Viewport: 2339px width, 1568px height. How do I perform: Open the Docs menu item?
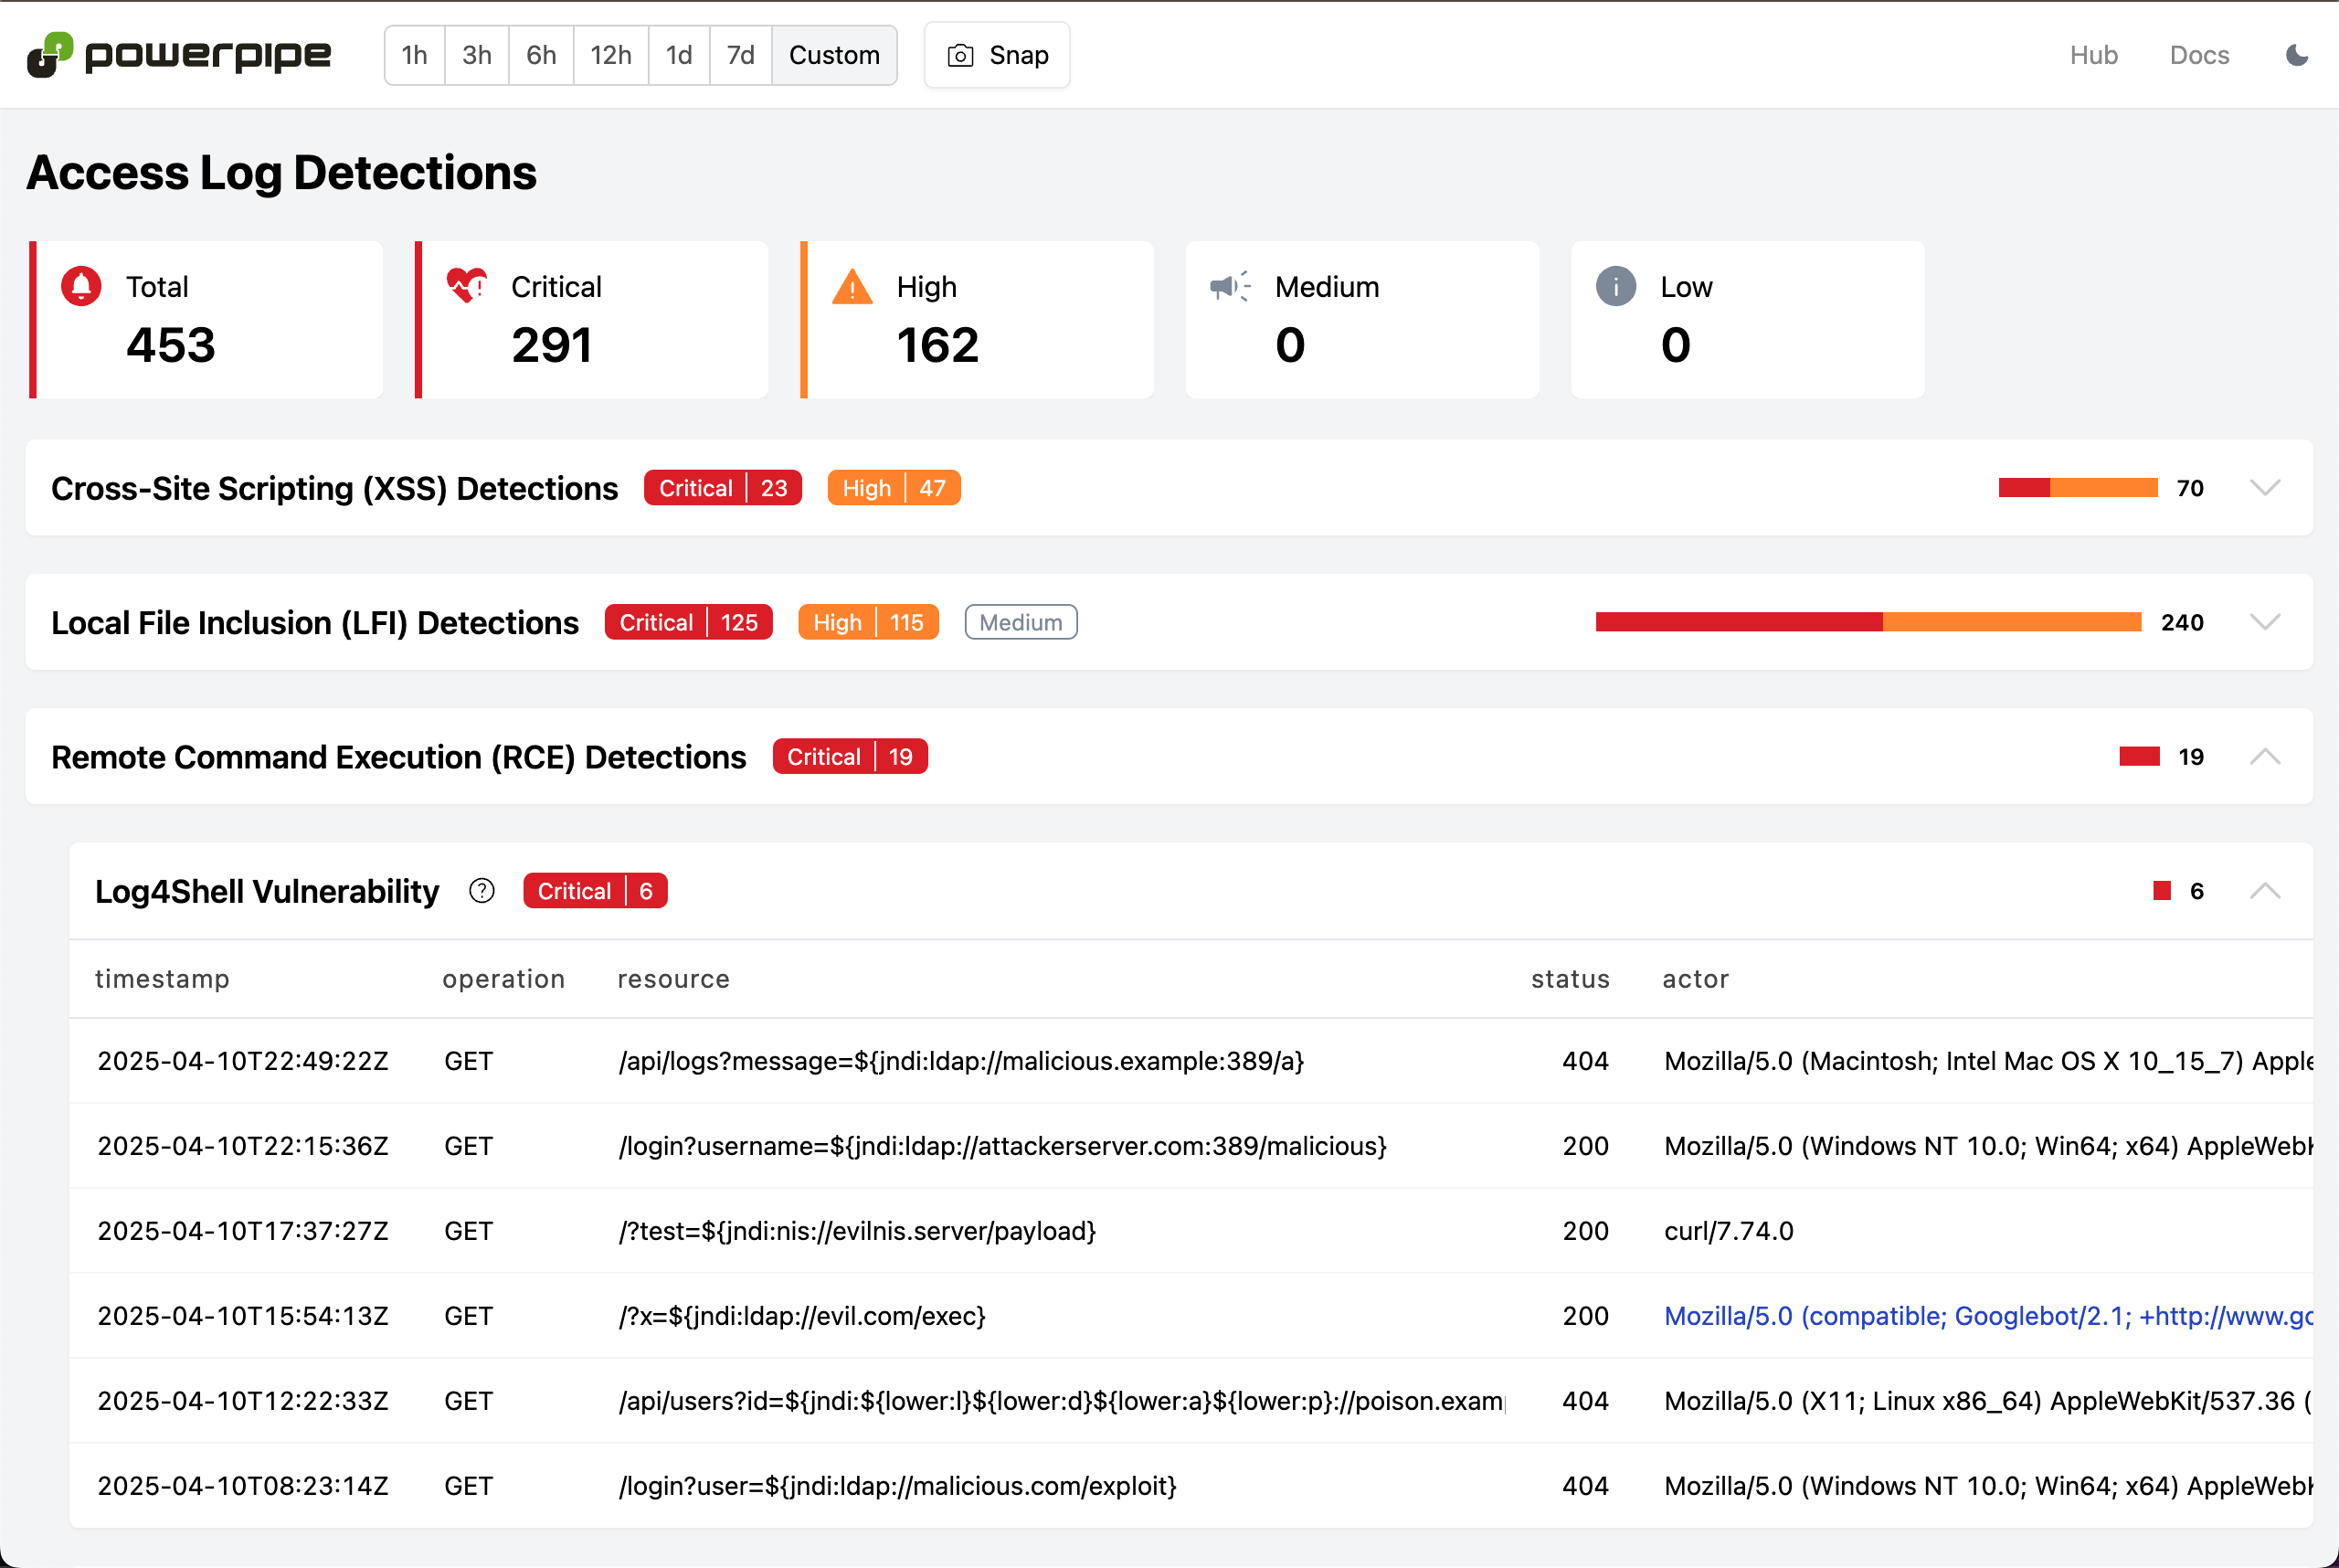[x=2199, y=55]
